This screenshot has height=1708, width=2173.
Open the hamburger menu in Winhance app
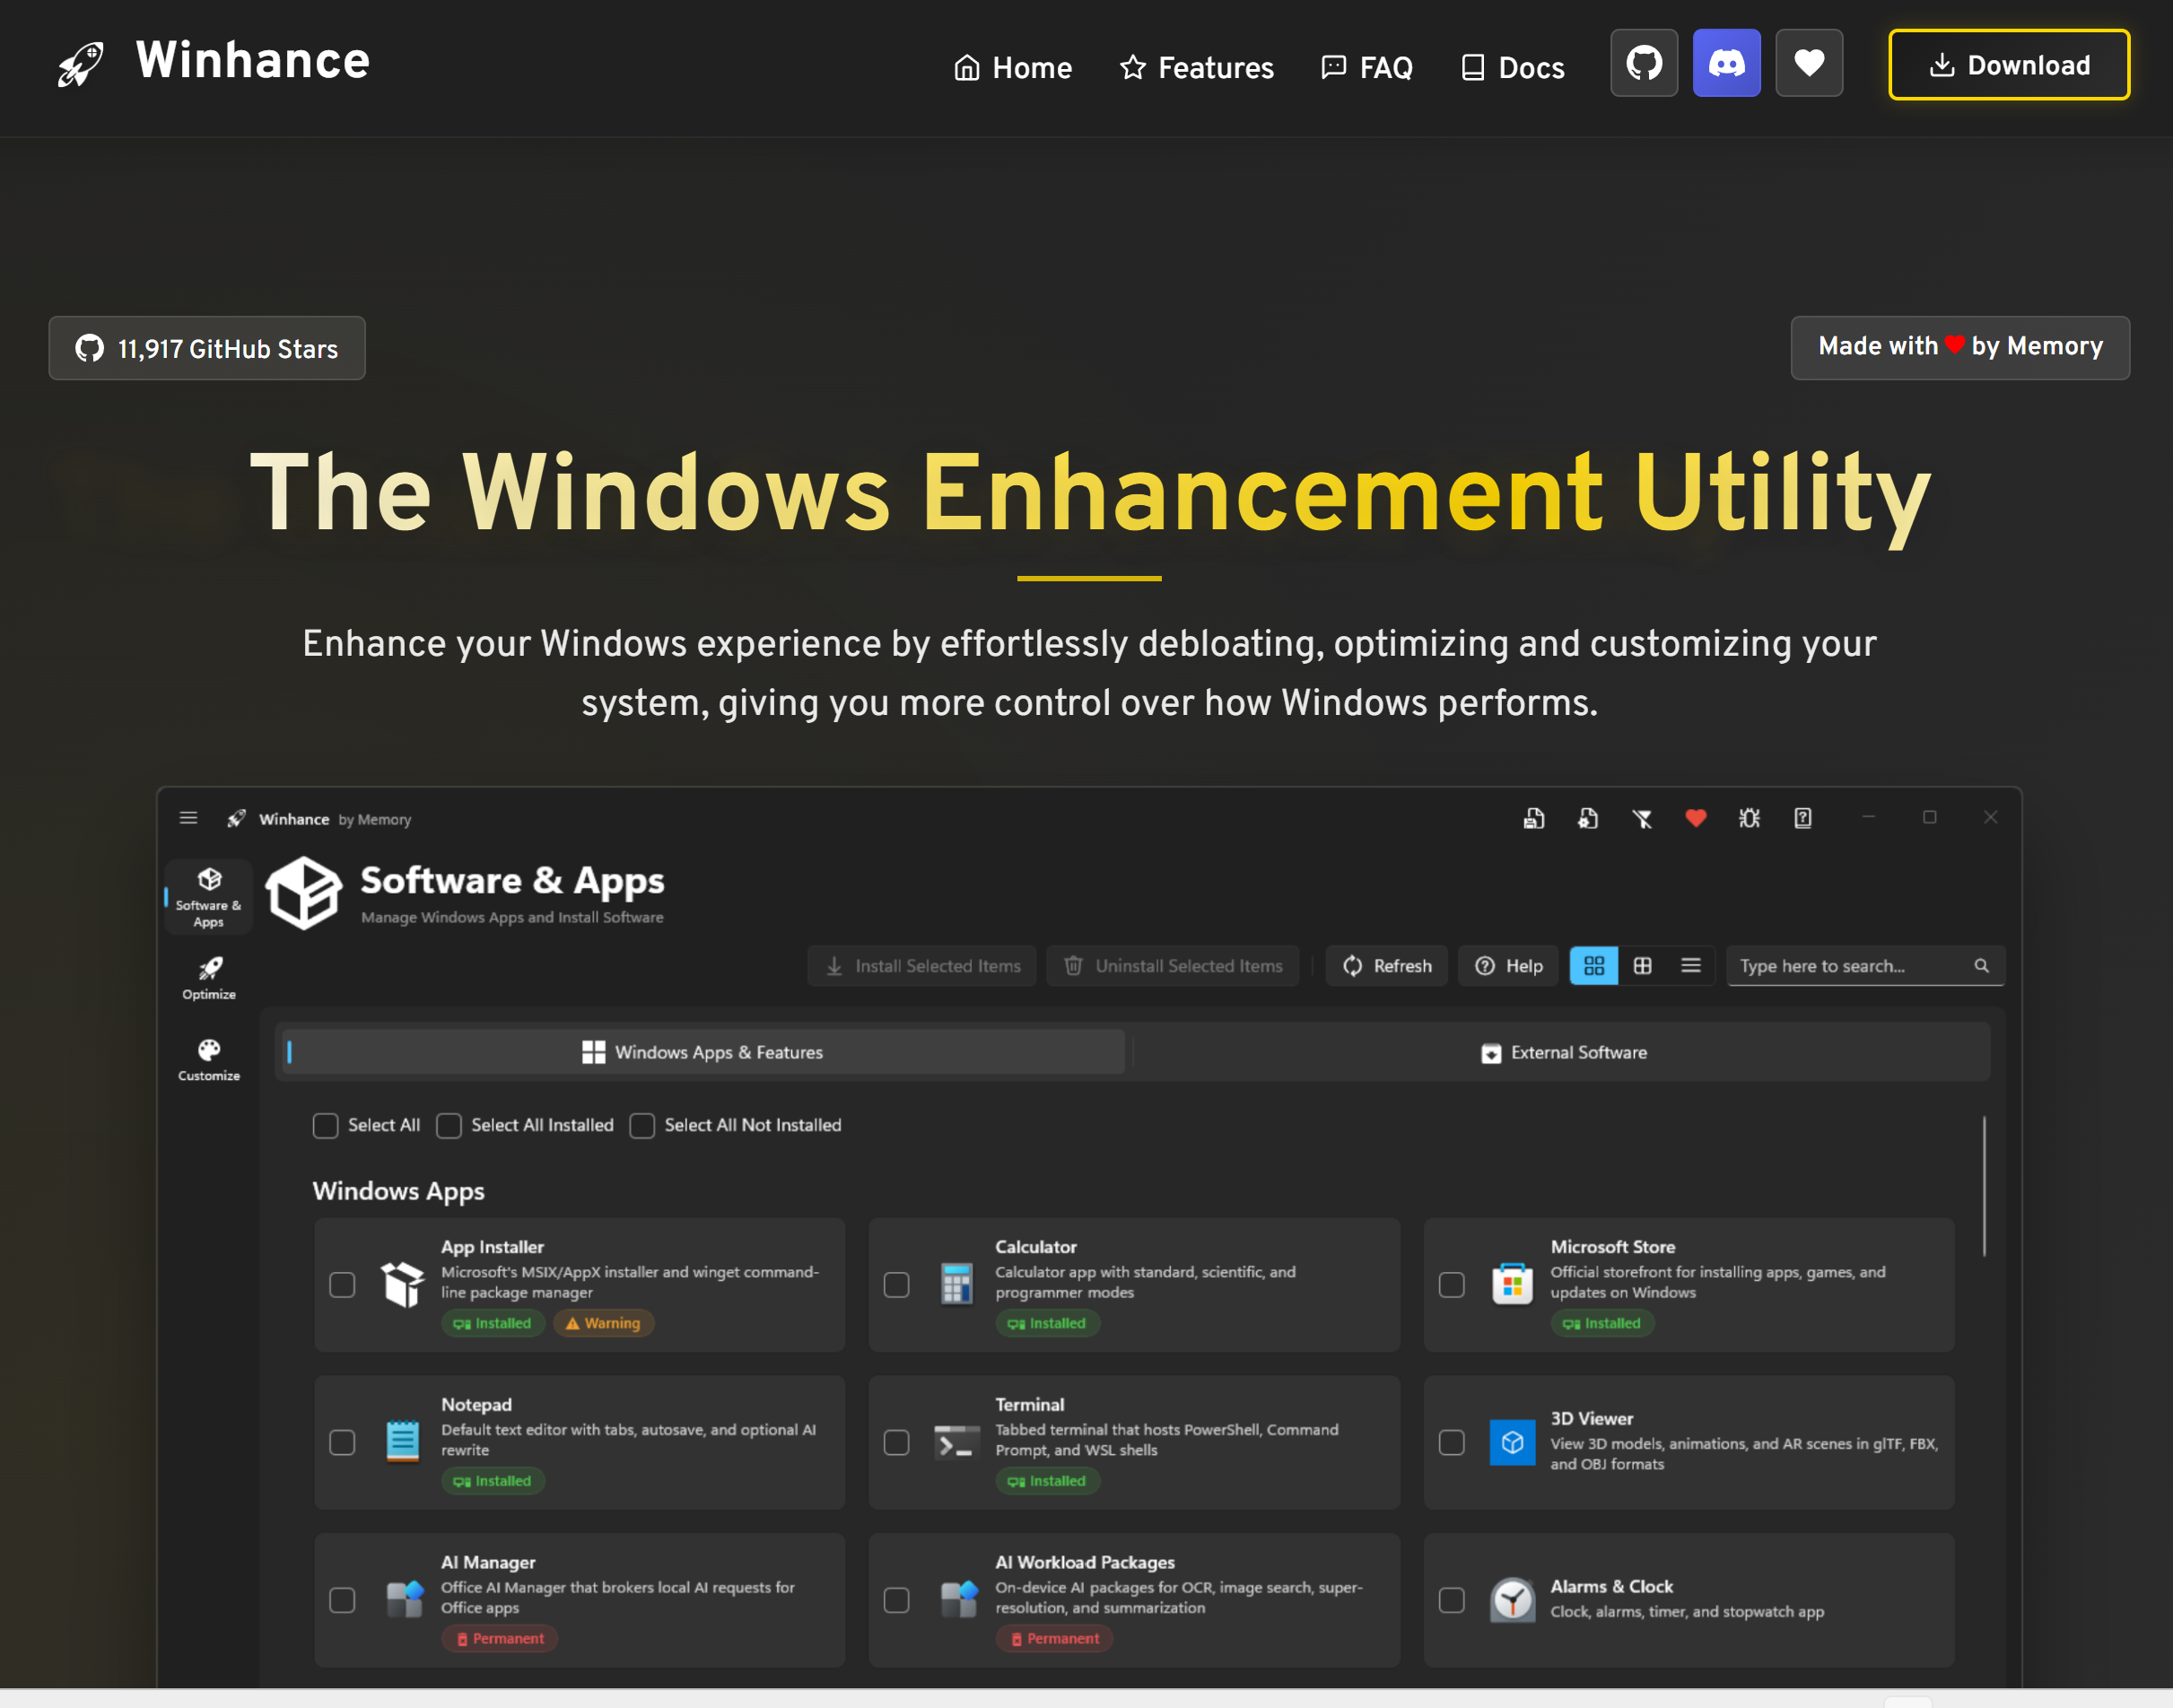[x=188, y=818]
